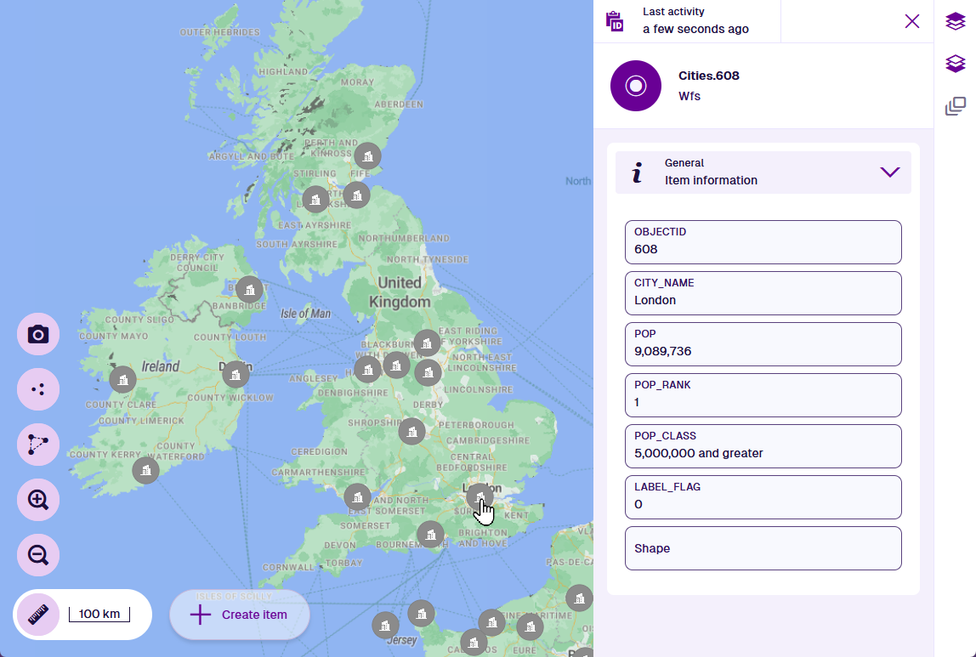Viewport: 976px width, 657px height.
Task: Click the 100 km scale bar
Action: pyautogui.click(x=99, y=614)
